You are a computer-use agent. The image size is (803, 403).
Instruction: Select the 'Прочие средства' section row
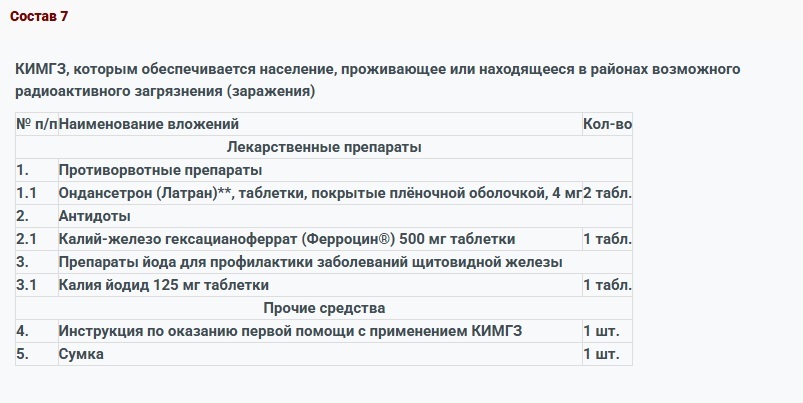click(x=324, y=308)
